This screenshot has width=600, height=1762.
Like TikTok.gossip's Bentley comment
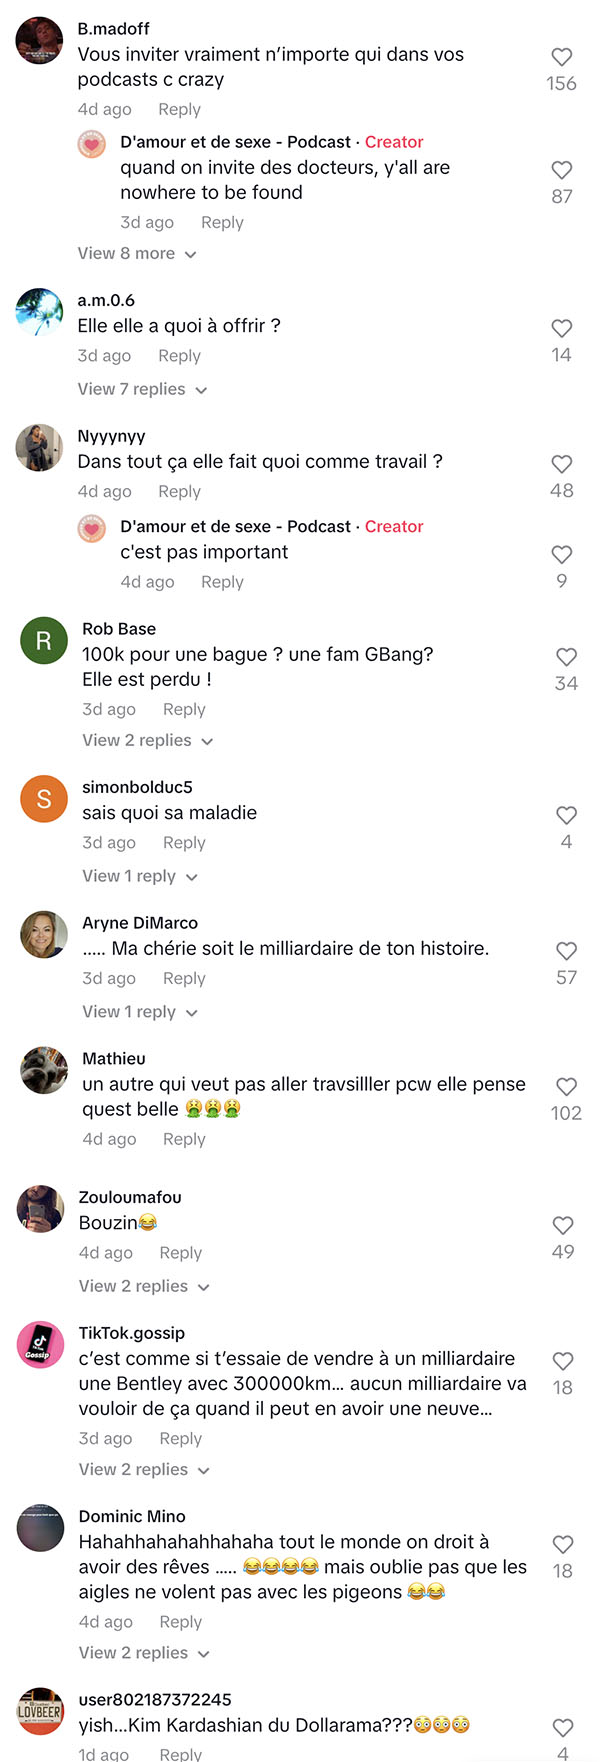click(563, 1362)
